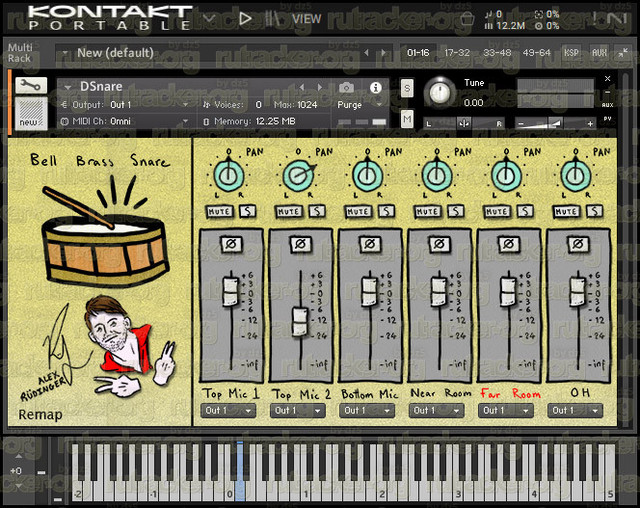Click the NI logo icon

click(x=617, y=19)
